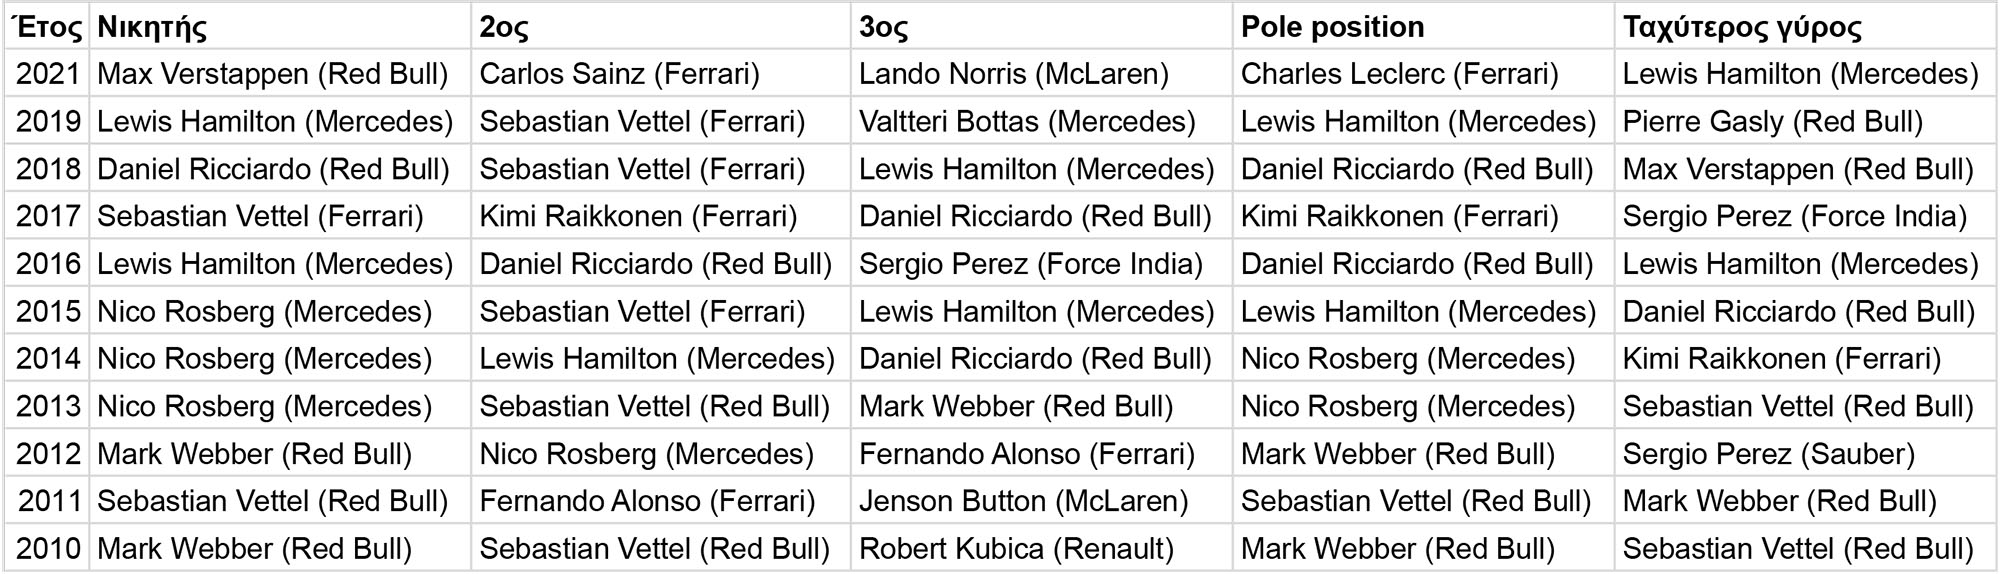Select the Νικητής header cell
Image resolution: width=2000 pixels, height=574 pixels.
click(x=280, y=27)
